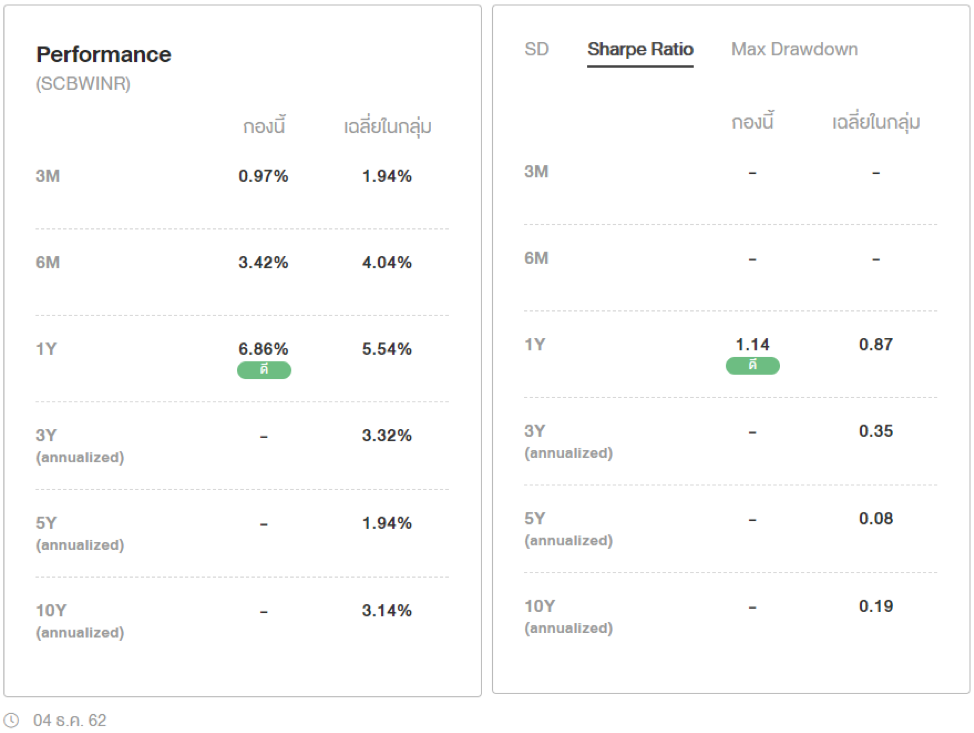974x733 pixels.
Task: Click กองนี้ column header in Sharpe Ratio panel
Action: (x=753, y=122)
